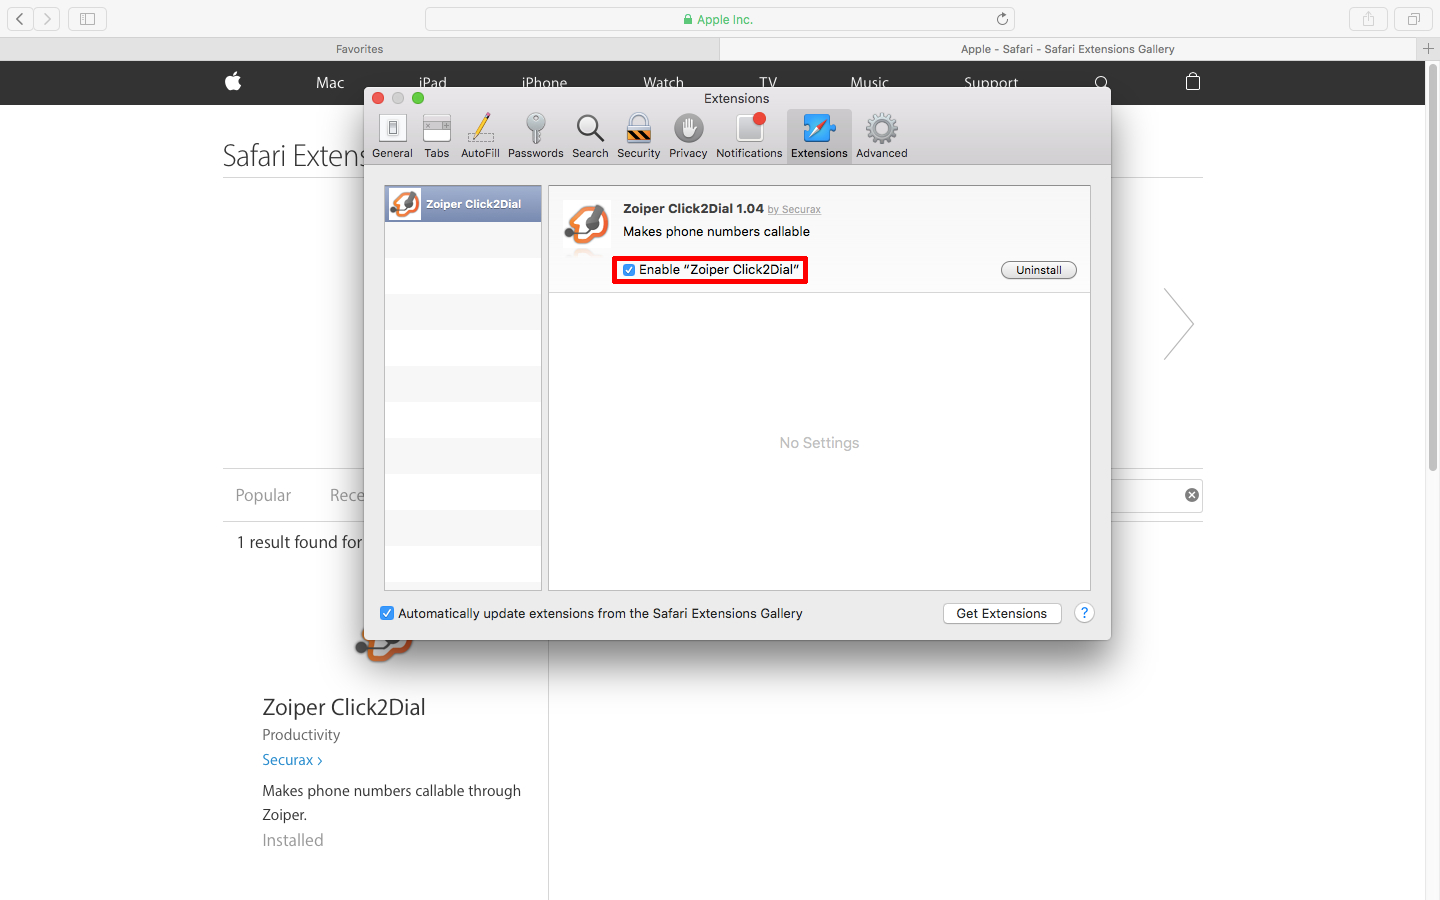Image resolution: width=1440 pixels, height=900 pixels.
Task: Open the General preferences pane
Action: tap(392, 136)
